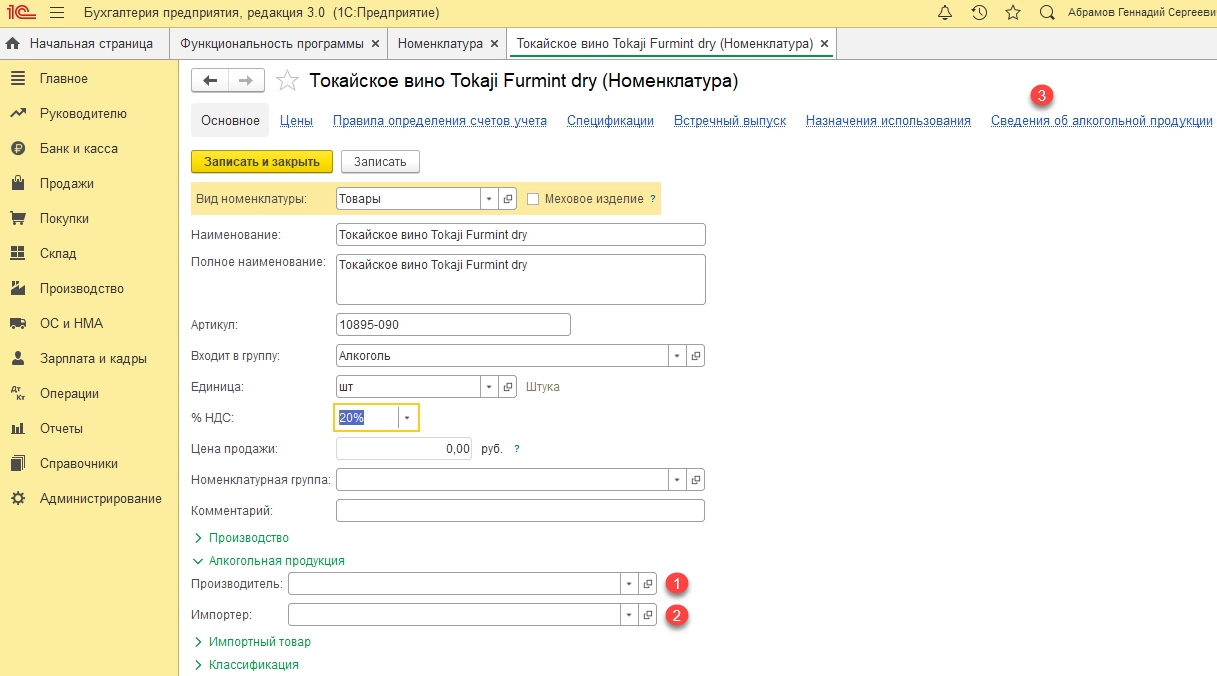Image resolution: width=1217 pixels, height=676 pixels.
Task: Open Администрирование section in sidebar
Action: 100,499
